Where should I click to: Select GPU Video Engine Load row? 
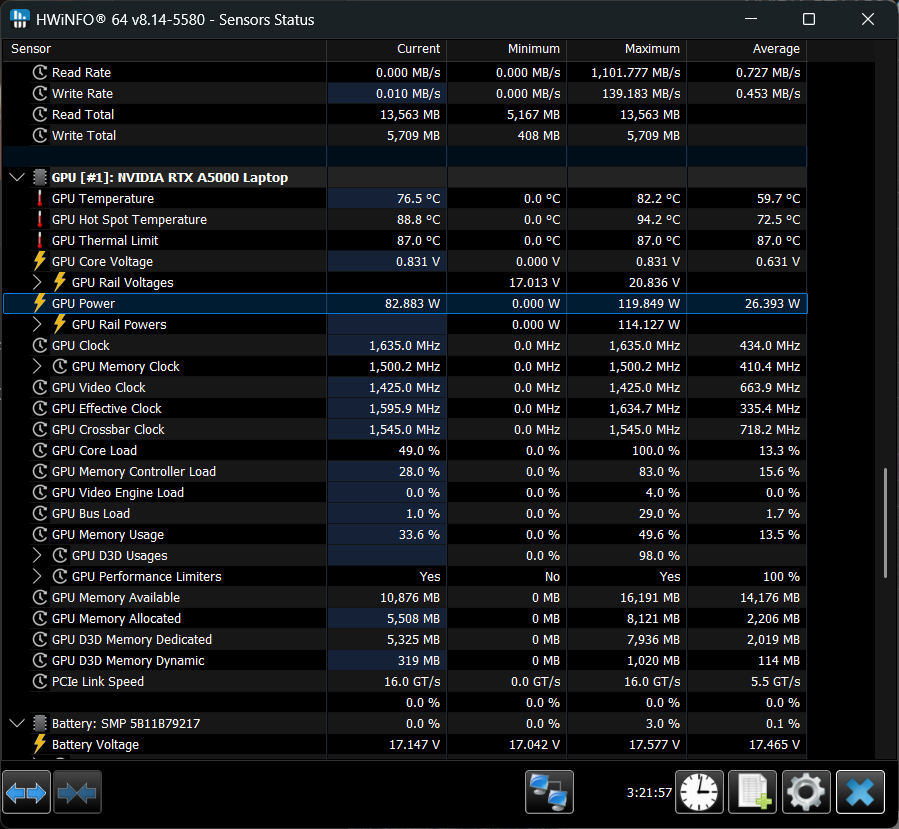(405, 492)
